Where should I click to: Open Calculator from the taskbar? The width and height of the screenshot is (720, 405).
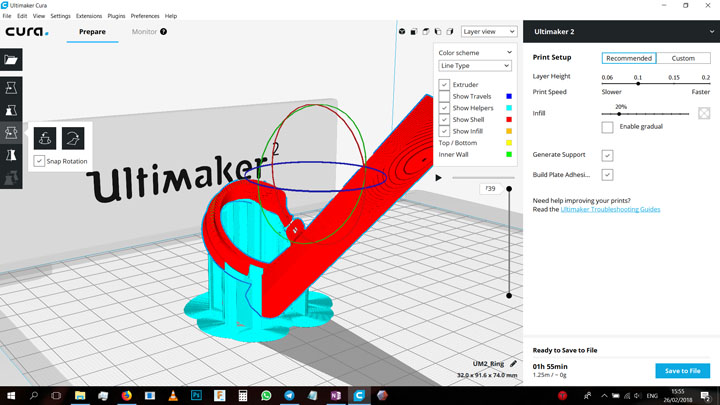[x=243, y=395]
